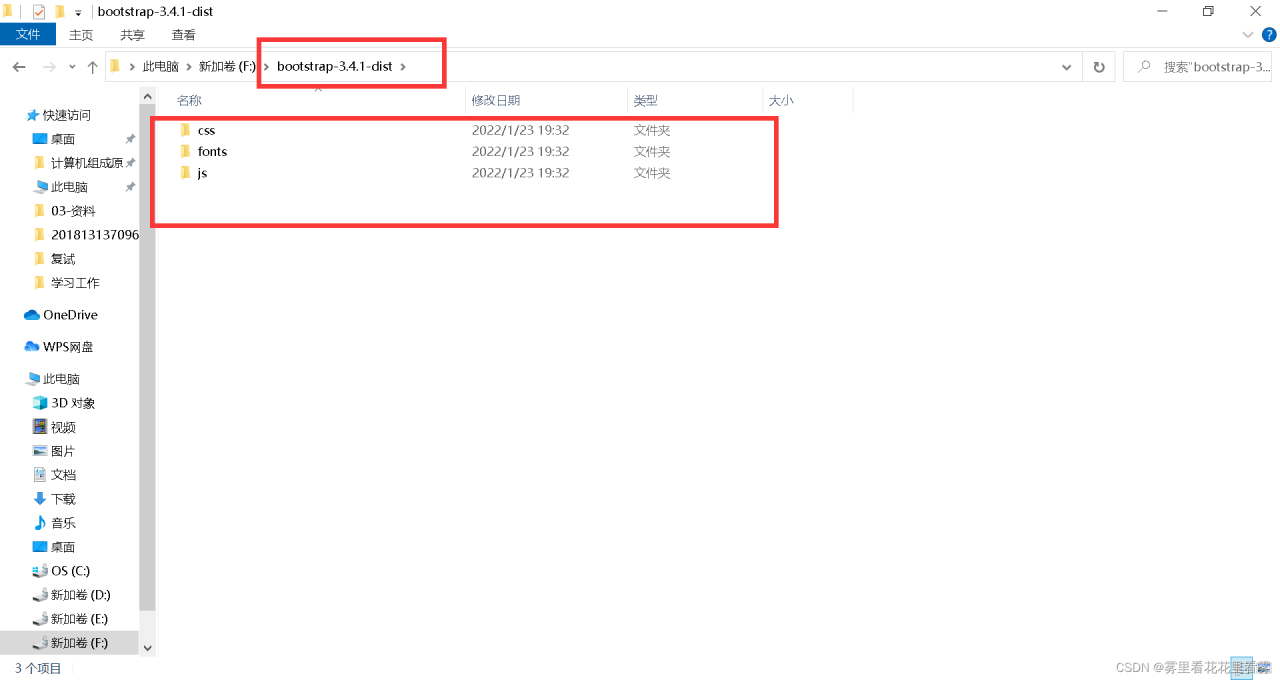
Task: Refresh the folder with the refresh icon
Action: pos(1099,67)
